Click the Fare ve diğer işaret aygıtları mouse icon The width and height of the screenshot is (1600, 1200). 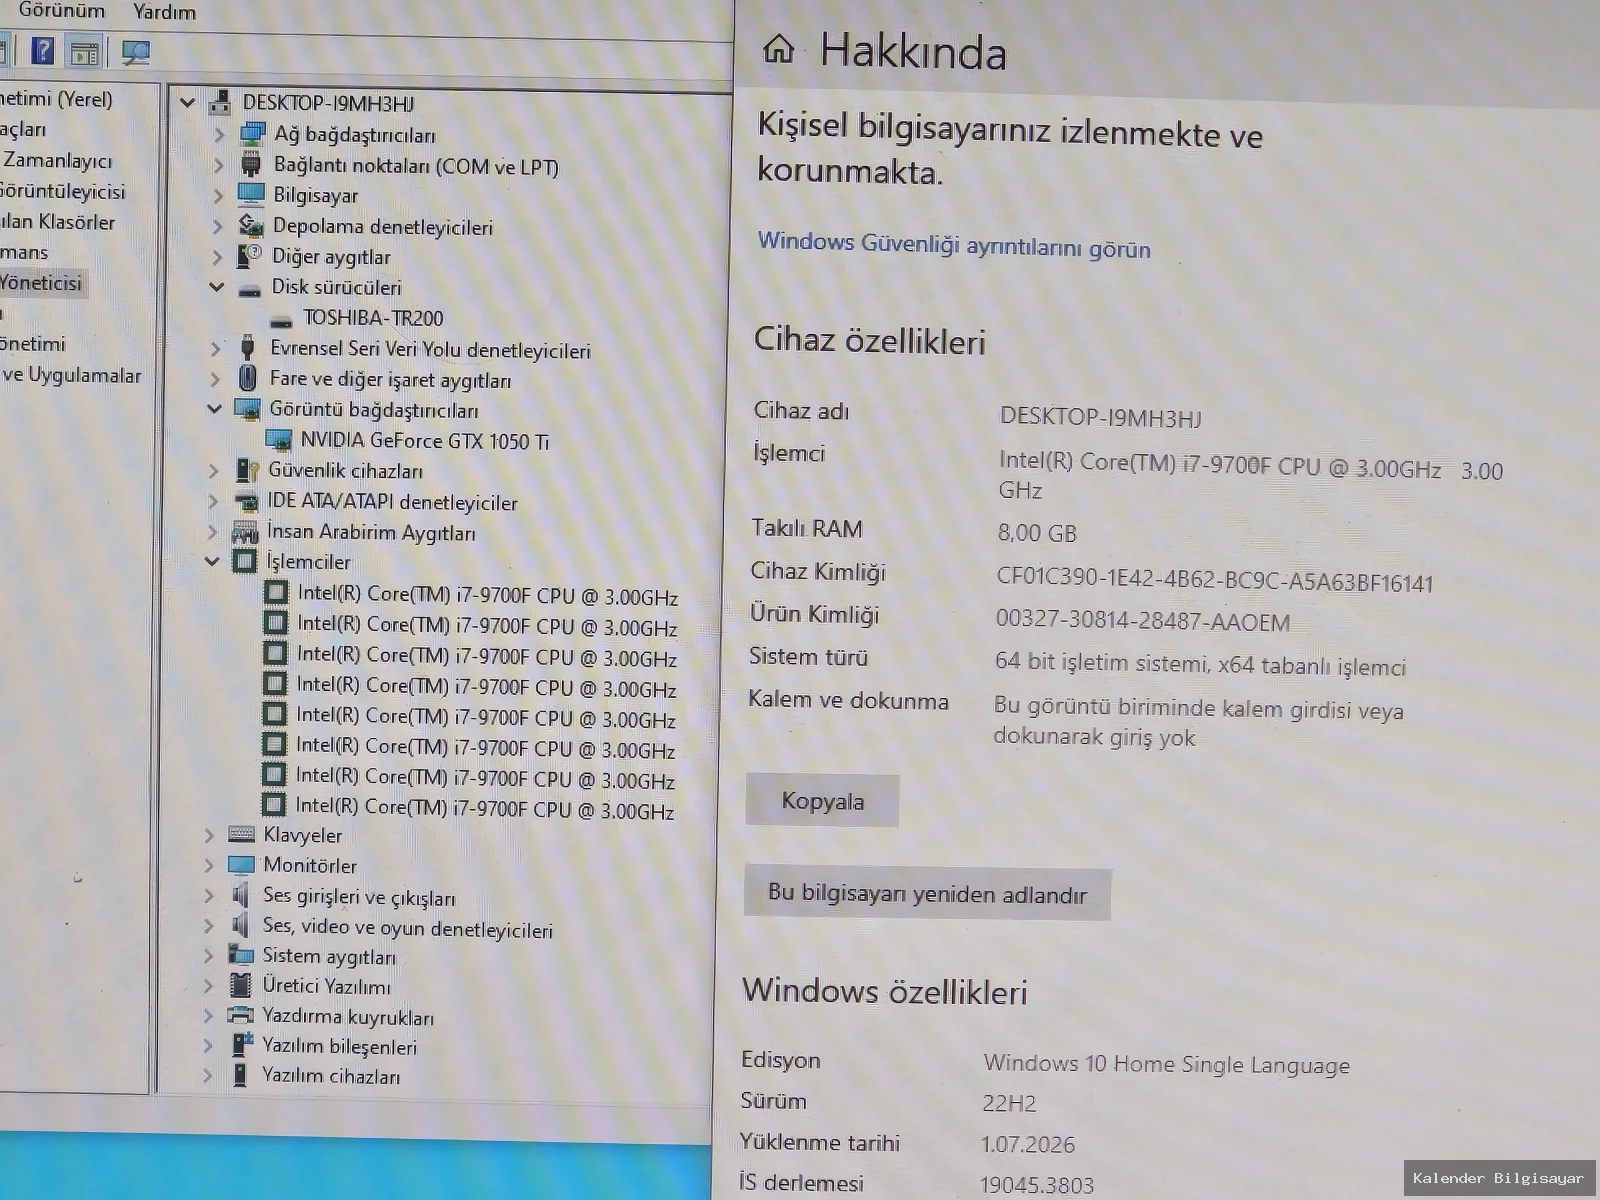[x=248, y=378]
